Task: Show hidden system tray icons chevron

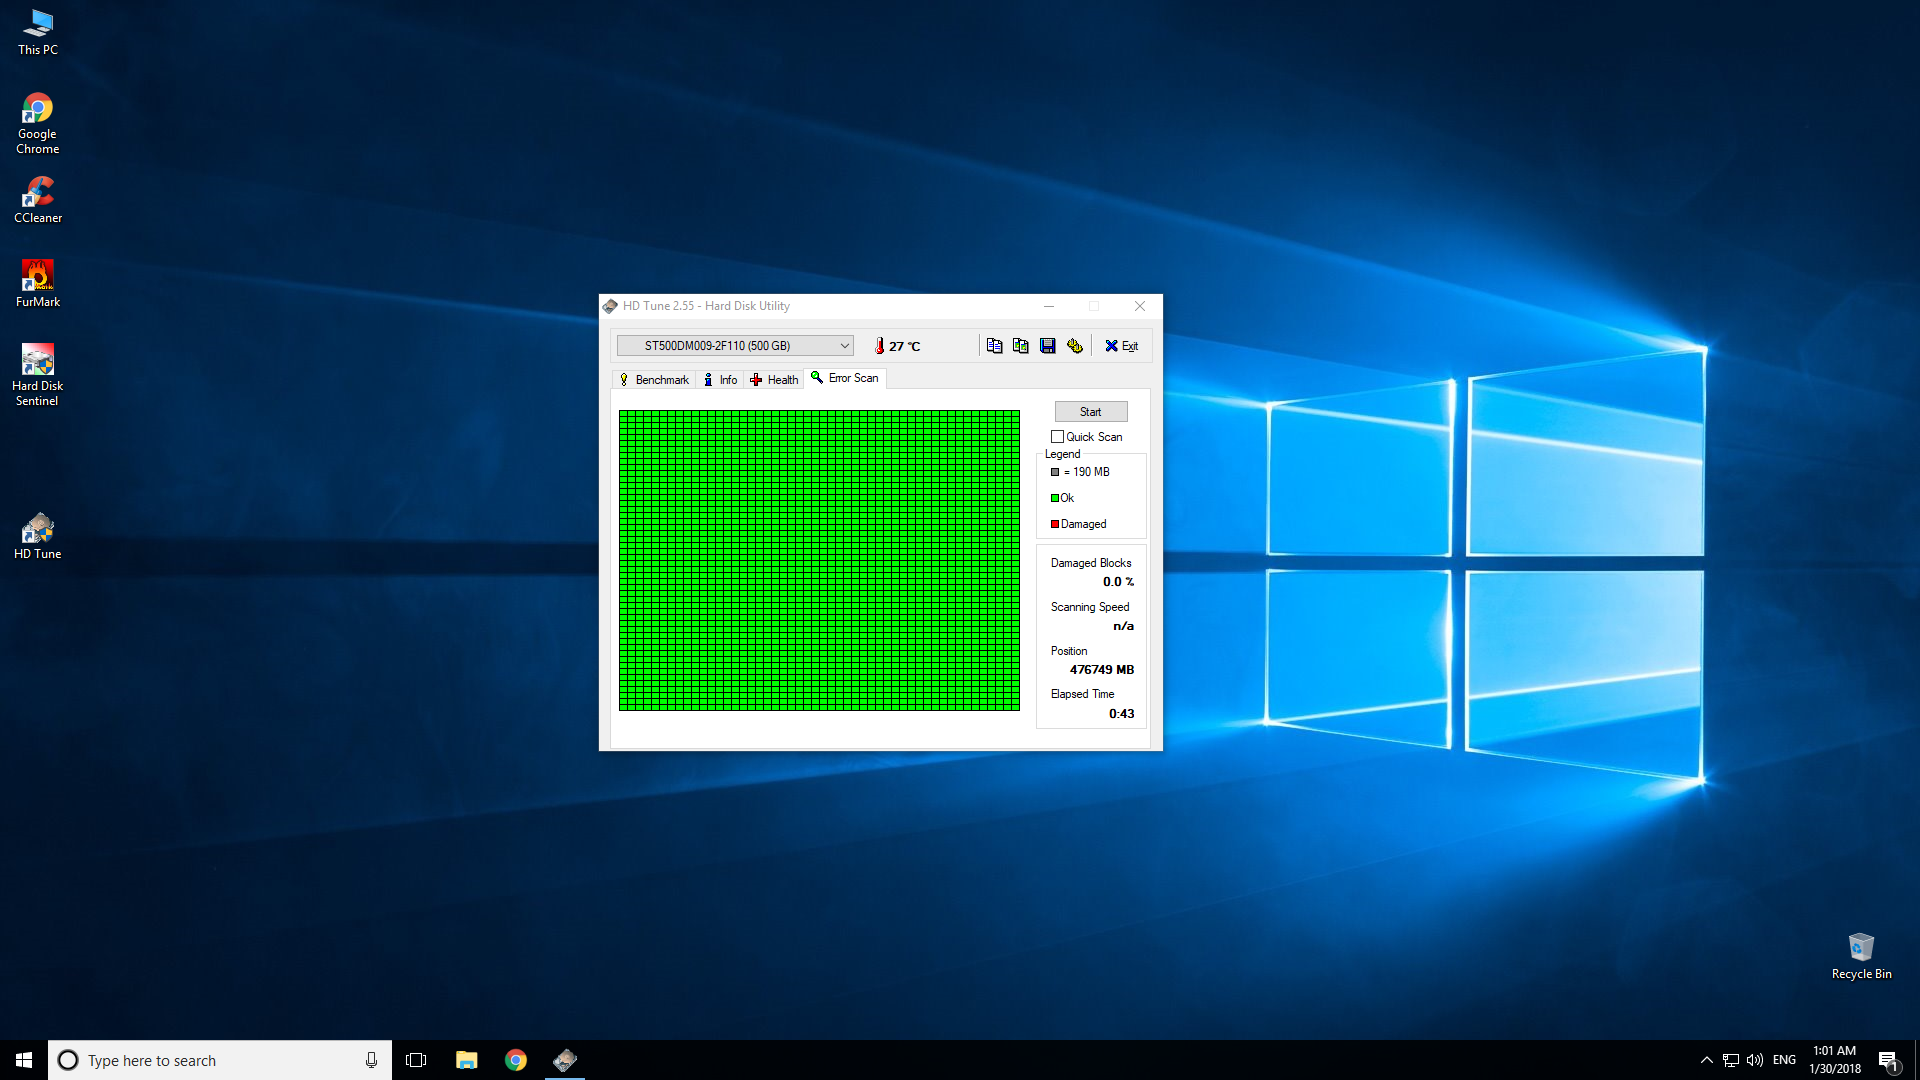Action: pos(1706,1060)
